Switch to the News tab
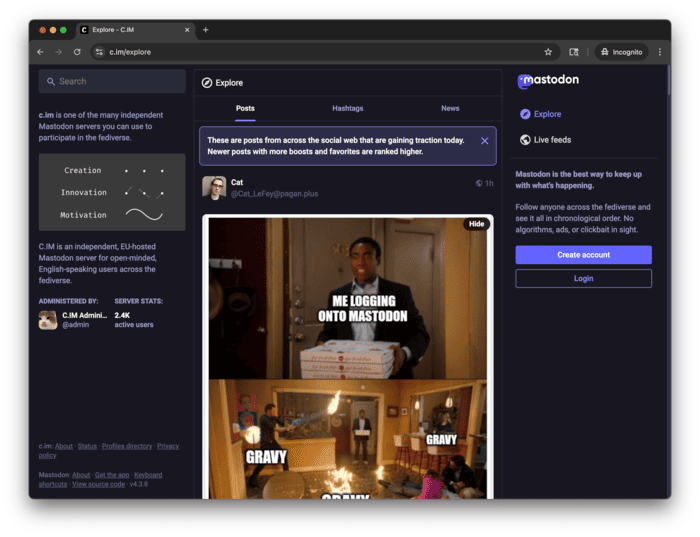This screenshot has height=537, width=700. [450, 108]
